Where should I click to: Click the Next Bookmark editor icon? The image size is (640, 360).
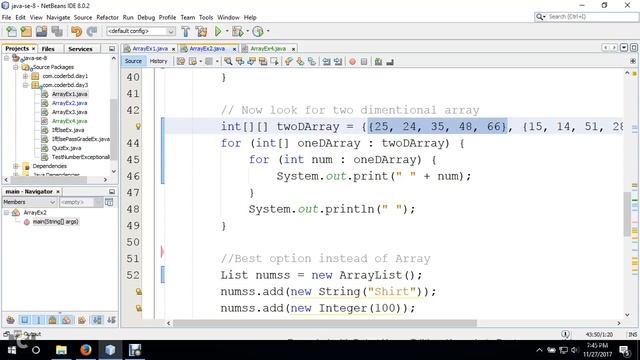[x=300, y=62]
